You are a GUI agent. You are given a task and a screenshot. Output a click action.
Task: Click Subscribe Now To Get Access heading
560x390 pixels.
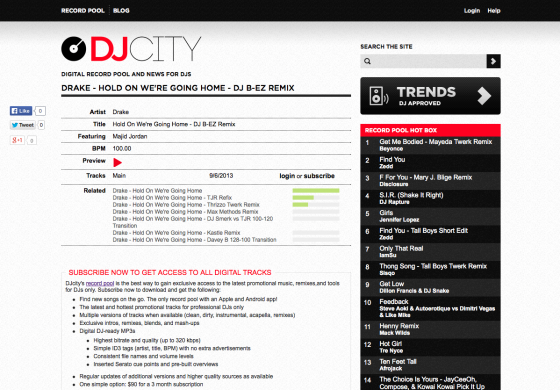coord(170,272)
